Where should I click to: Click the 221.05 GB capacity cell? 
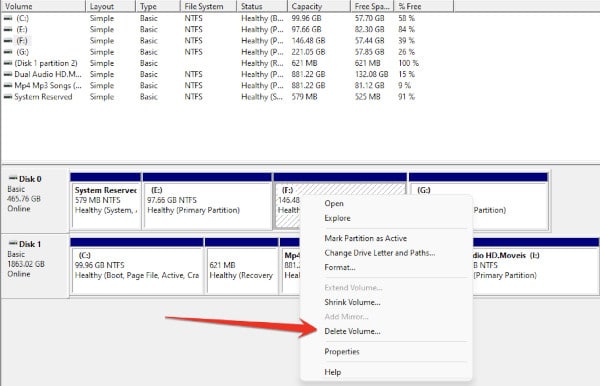tap(308, 52)
